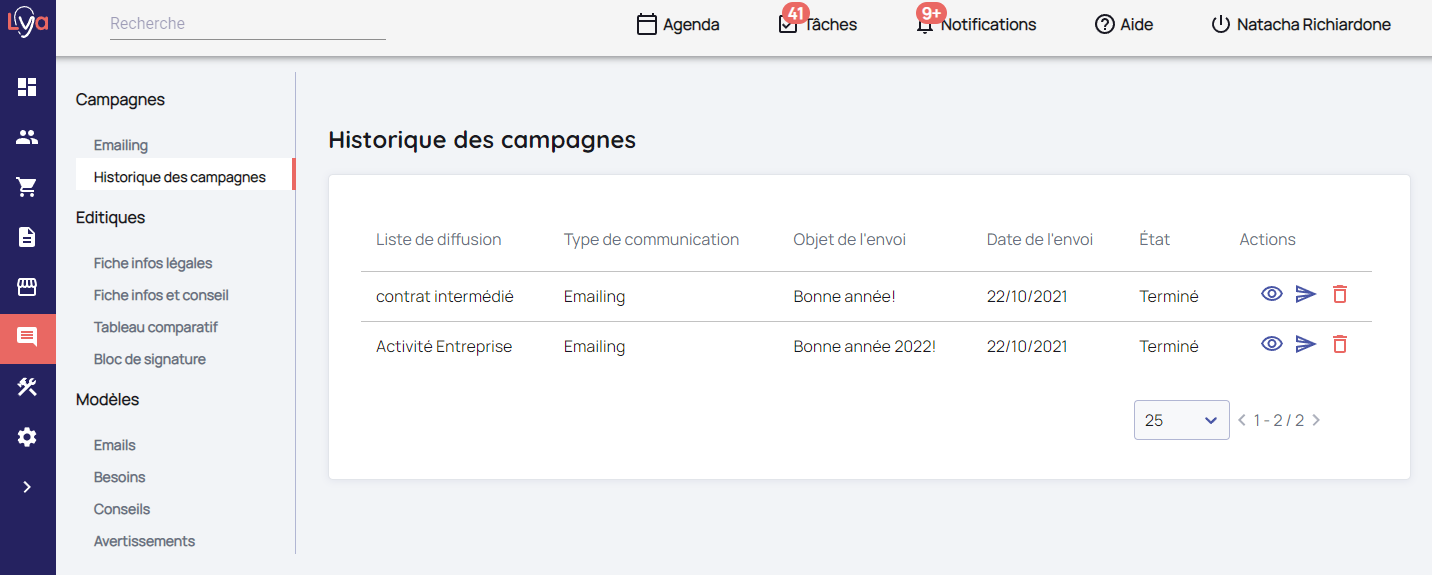Open the Aide help link

pyautogui.click(x=1124, y=24)
